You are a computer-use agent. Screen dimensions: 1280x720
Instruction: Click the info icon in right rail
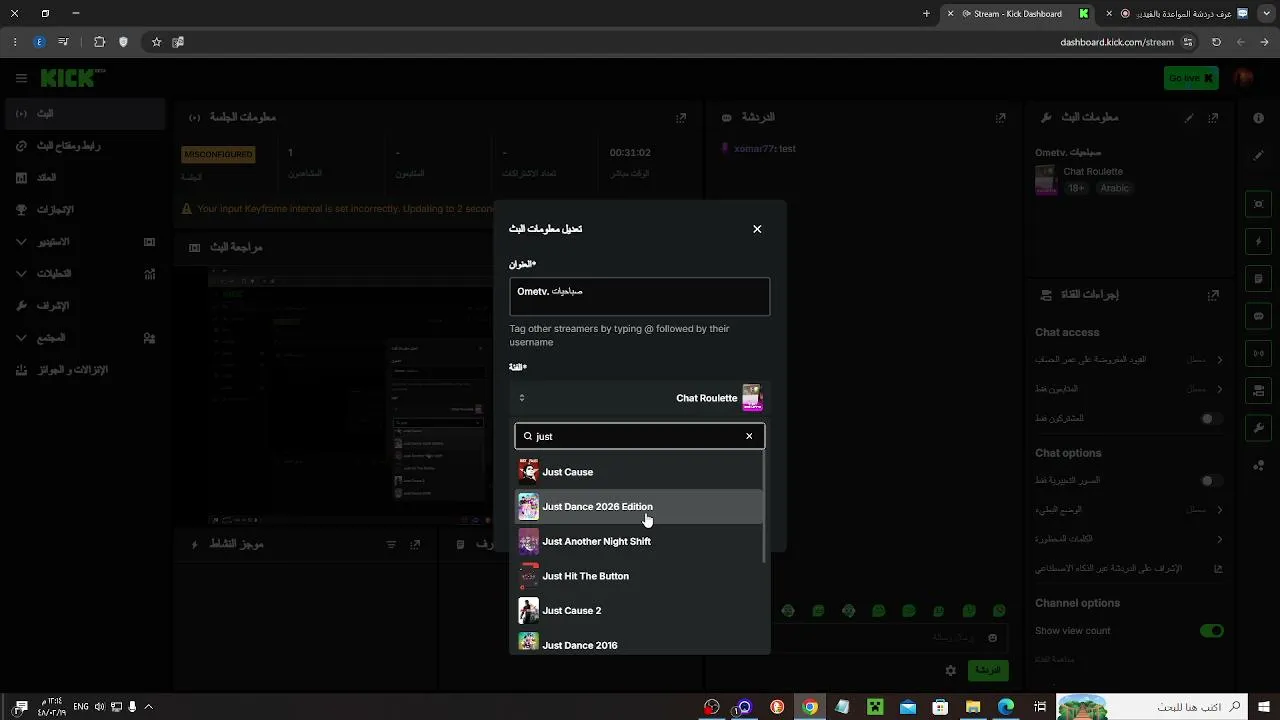pyautogui.click(x=1259, y=118)
